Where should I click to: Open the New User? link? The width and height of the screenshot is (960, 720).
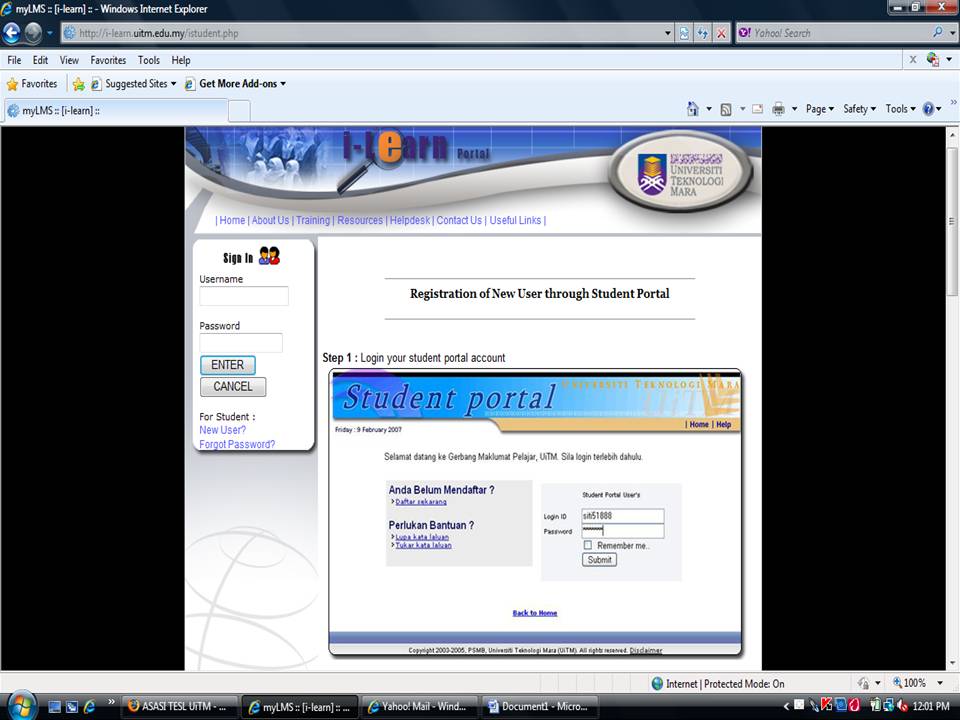(x=222, y=430)
